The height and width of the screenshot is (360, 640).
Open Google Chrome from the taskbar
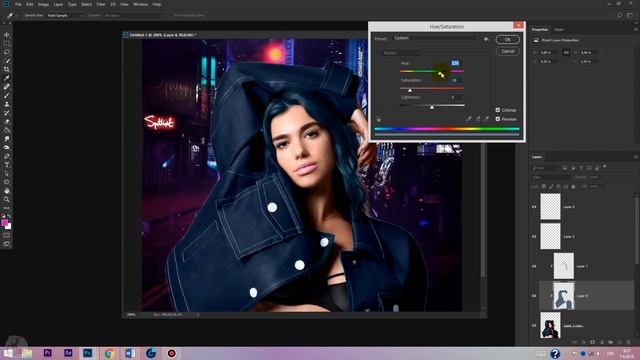tap(109, 353)
